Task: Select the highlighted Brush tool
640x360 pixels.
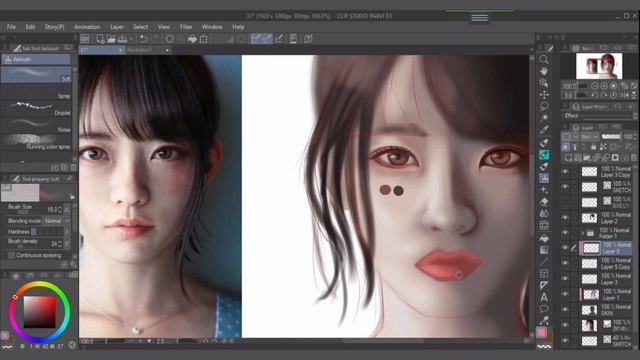Action: (x=544, y=155)
